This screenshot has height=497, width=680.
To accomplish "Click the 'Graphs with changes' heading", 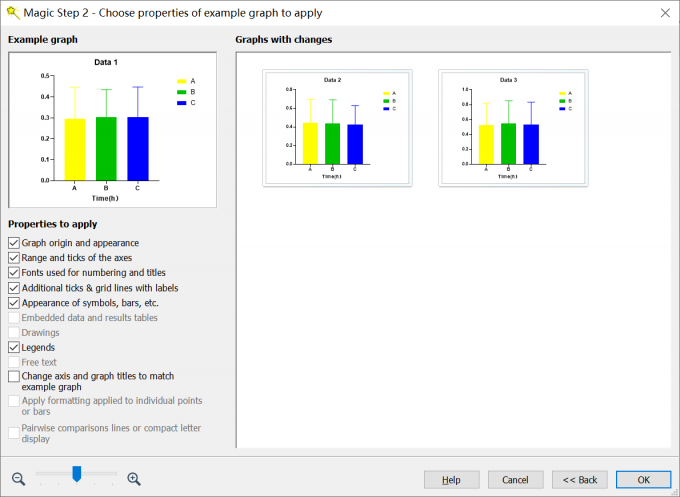I will click(x=284, y=39).
